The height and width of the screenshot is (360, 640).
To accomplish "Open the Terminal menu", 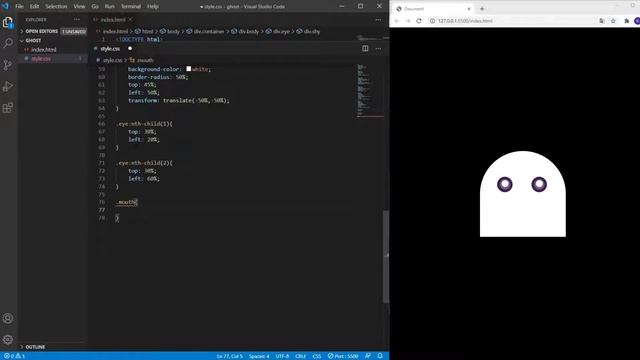I will coord(131,7).
